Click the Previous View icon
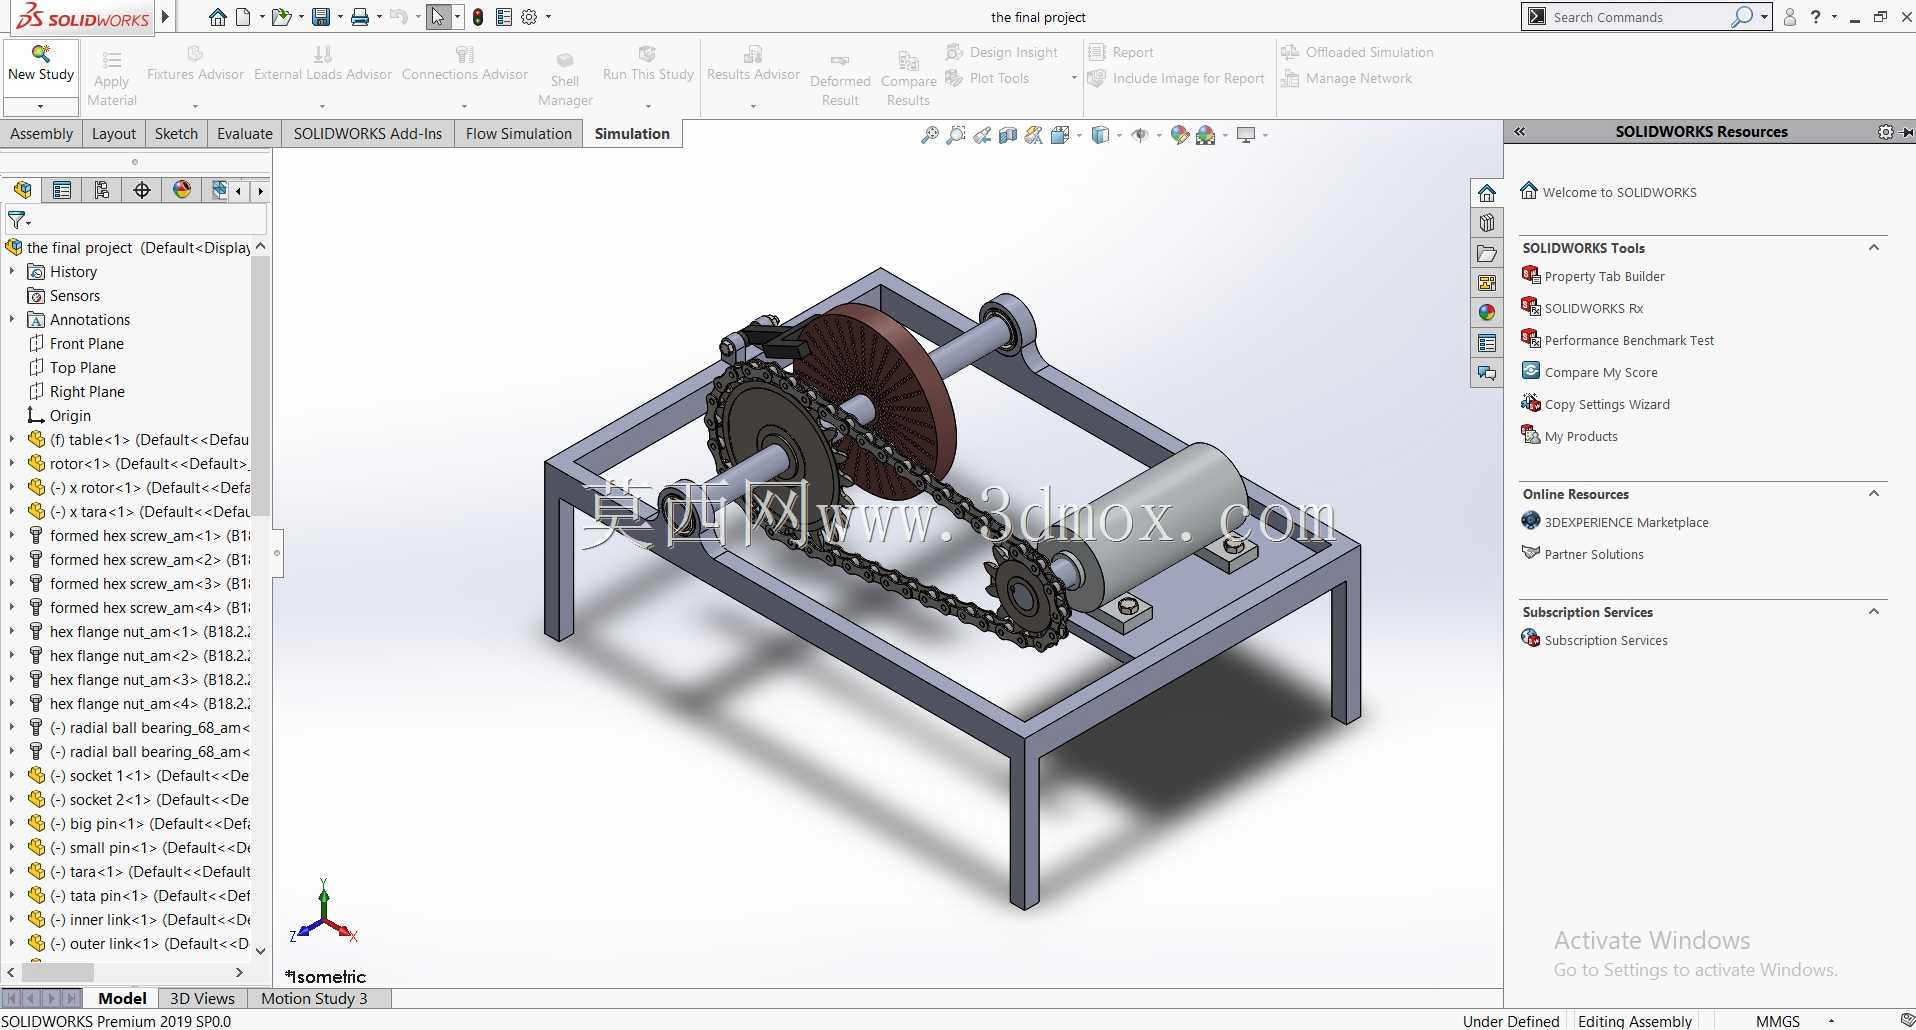 pyautogui.click(x=982, y=135)
